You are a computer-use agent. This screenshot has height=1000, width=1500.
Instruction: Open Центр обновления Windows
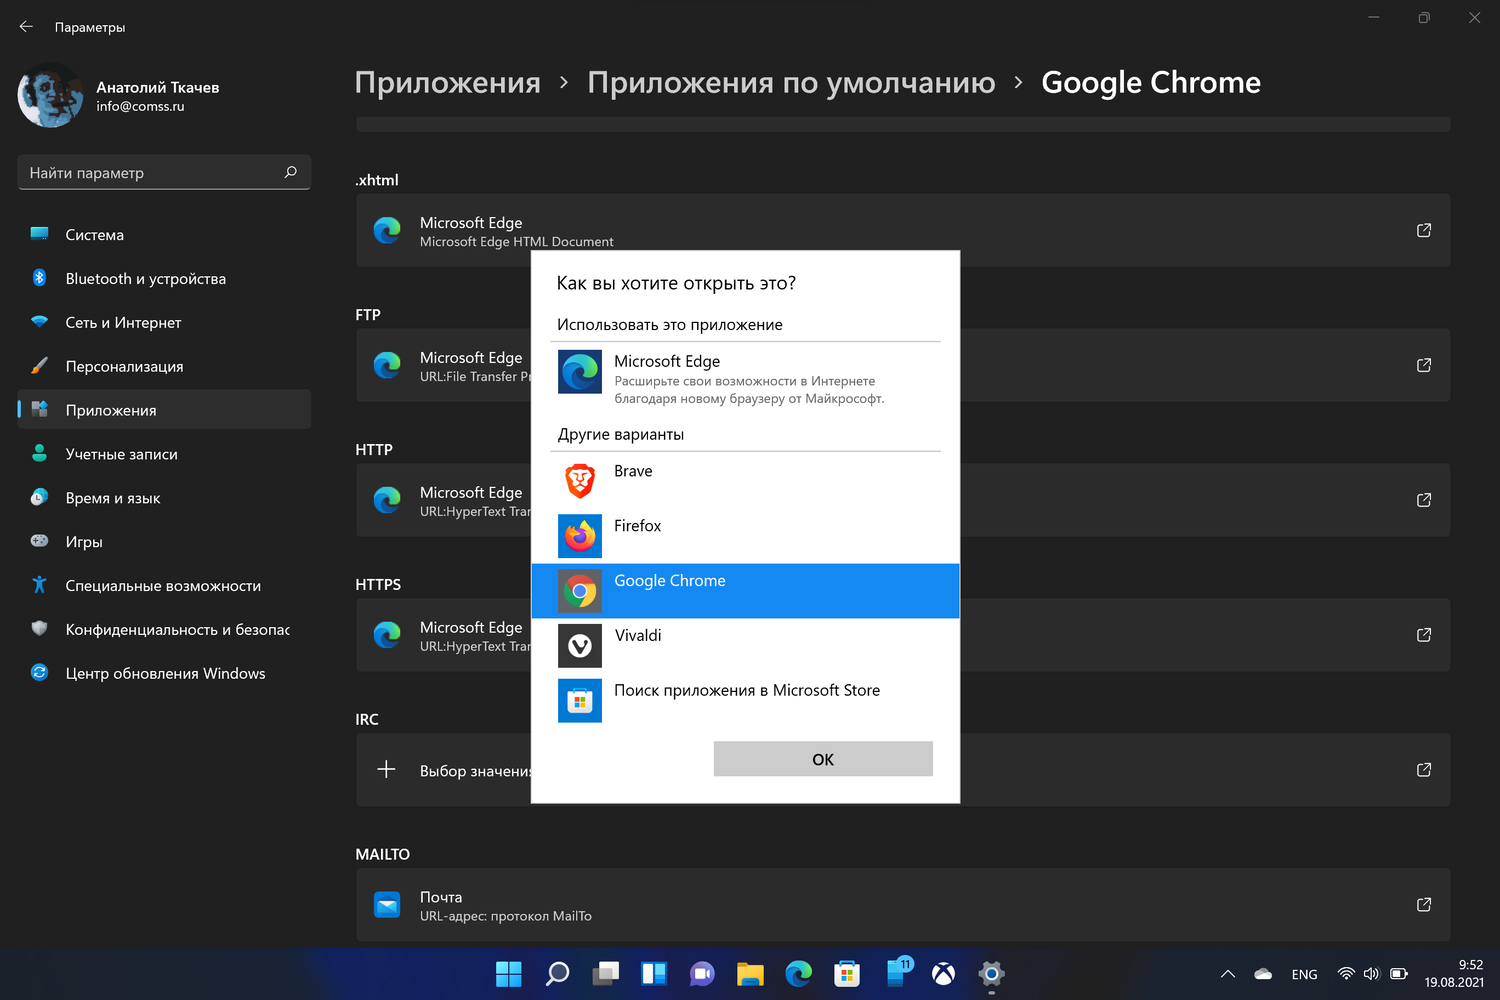point(164,674)
